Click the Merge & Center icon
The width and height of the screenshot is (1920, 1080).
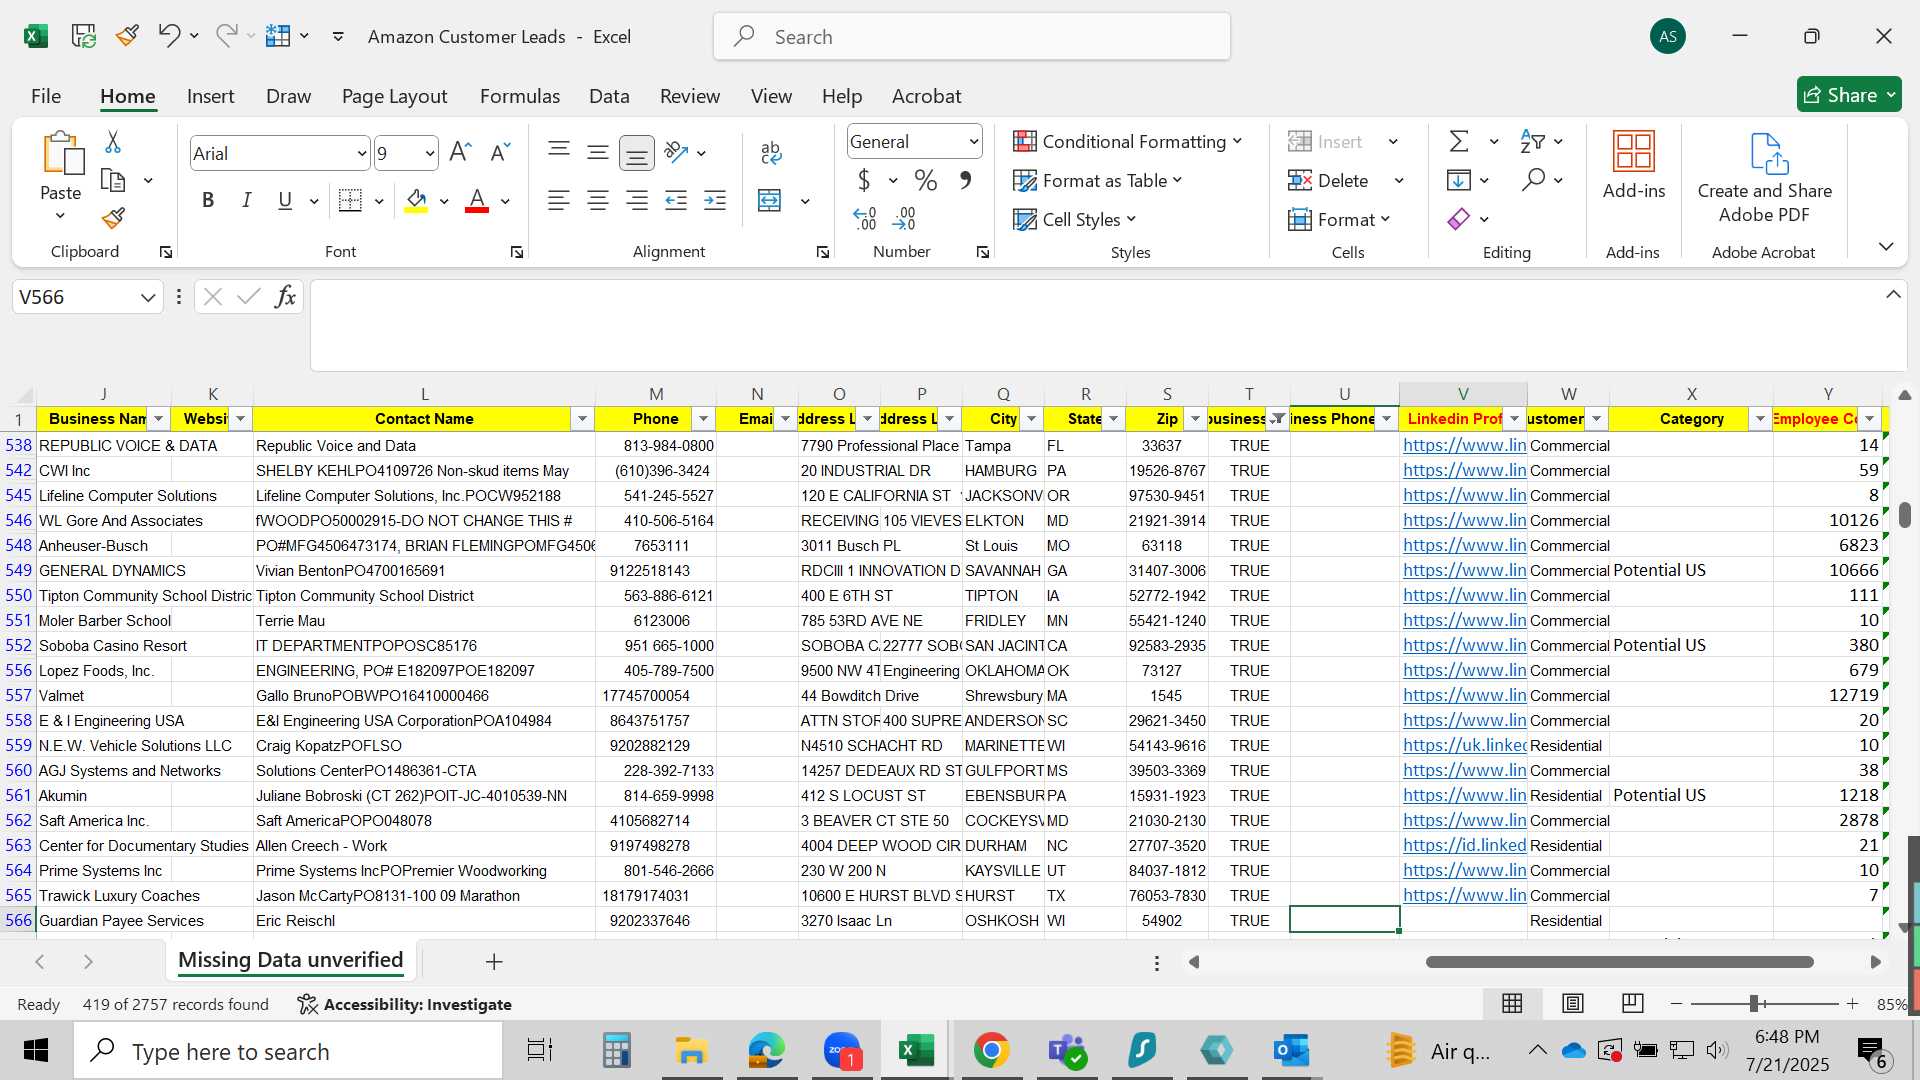point(769,200)
